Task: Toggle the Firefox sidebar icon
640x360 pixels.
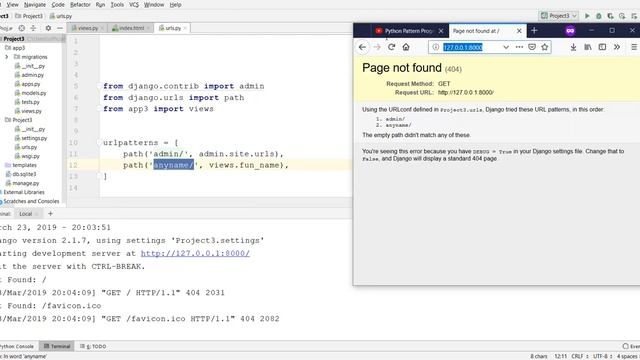Action: click(x=602, y=47)
